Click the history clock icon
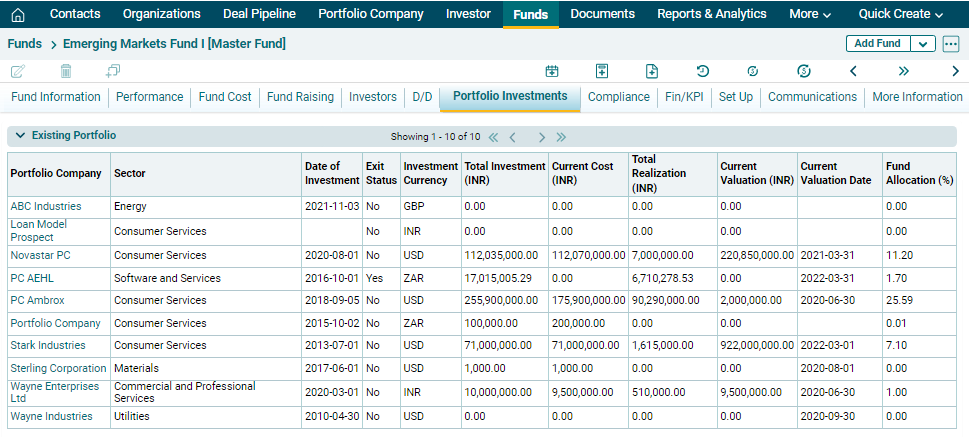This screenshot has height=437, width=969. tap(703, 71)
